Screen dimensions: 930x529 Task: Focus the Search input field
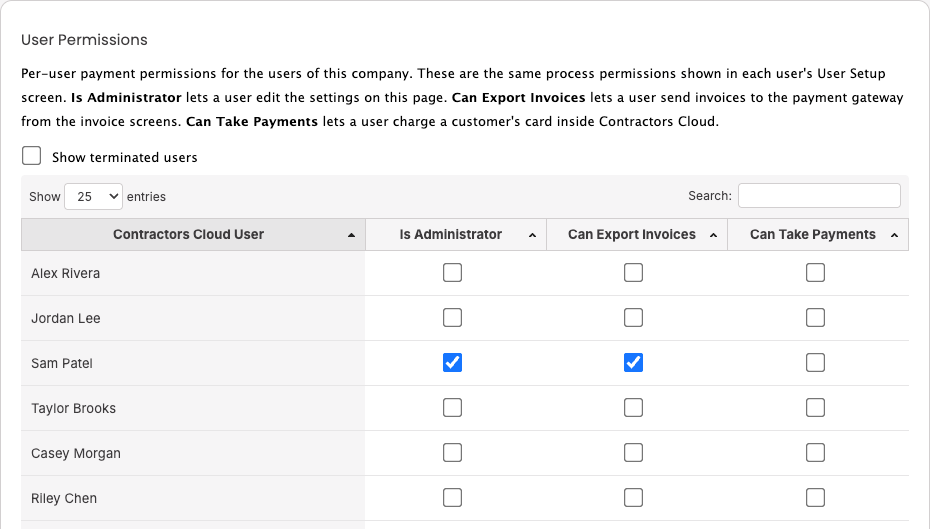[x=819, y=196]
